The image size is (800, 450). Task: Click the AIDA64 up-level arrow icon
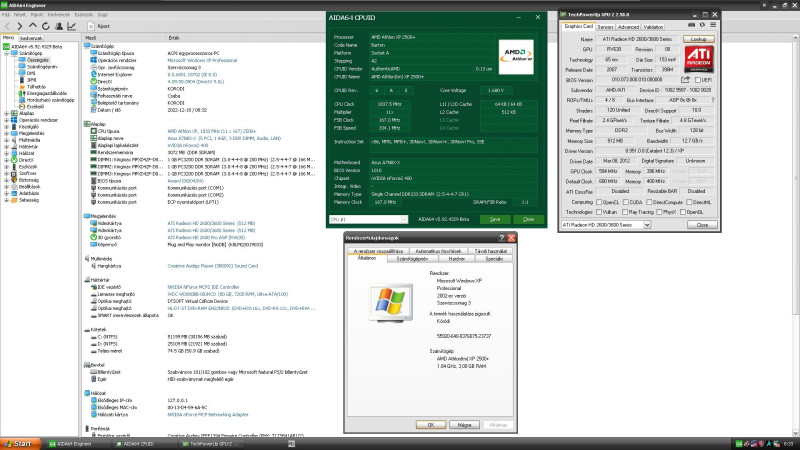point(33,26)
